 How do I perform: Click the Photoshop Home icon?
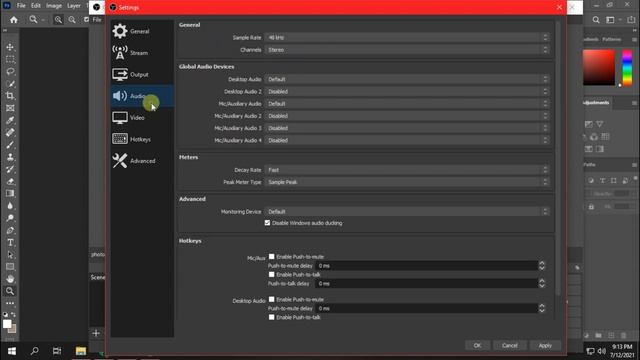14,20
